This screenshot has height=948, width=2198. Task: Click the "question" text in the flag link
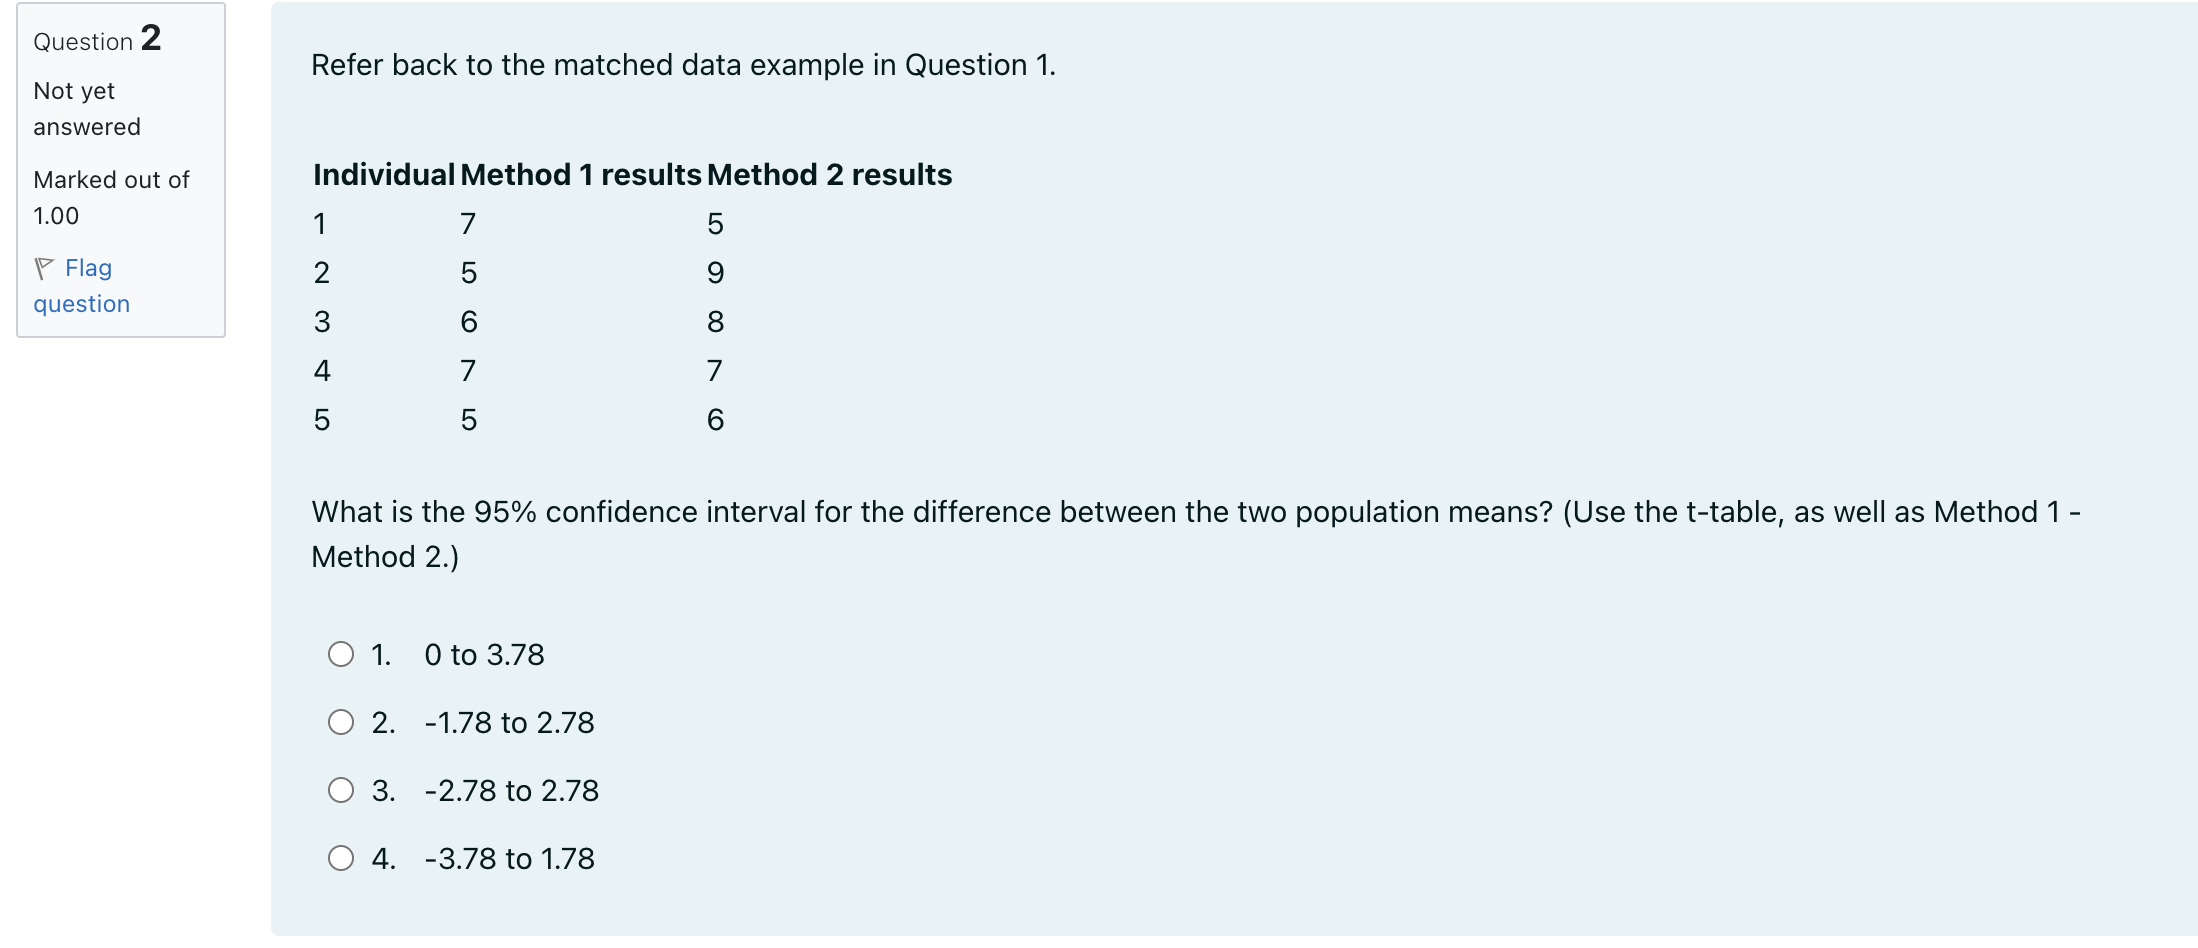(x=80, y=303)
